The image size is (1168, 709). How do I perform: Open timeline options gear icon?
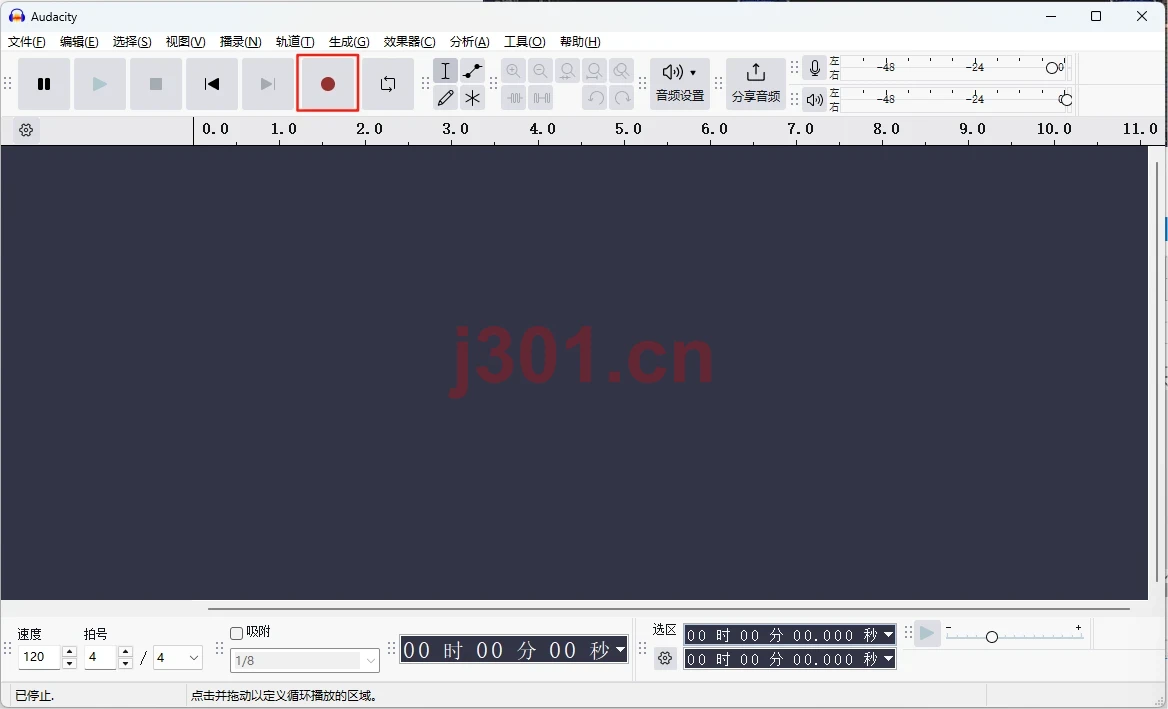point(26,130)
